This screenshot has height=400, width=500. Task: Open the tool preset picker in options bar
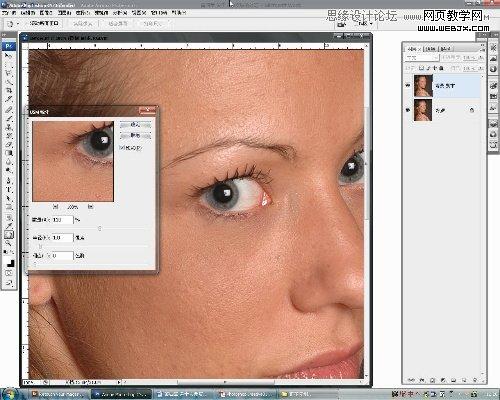[x=12, y=24]
